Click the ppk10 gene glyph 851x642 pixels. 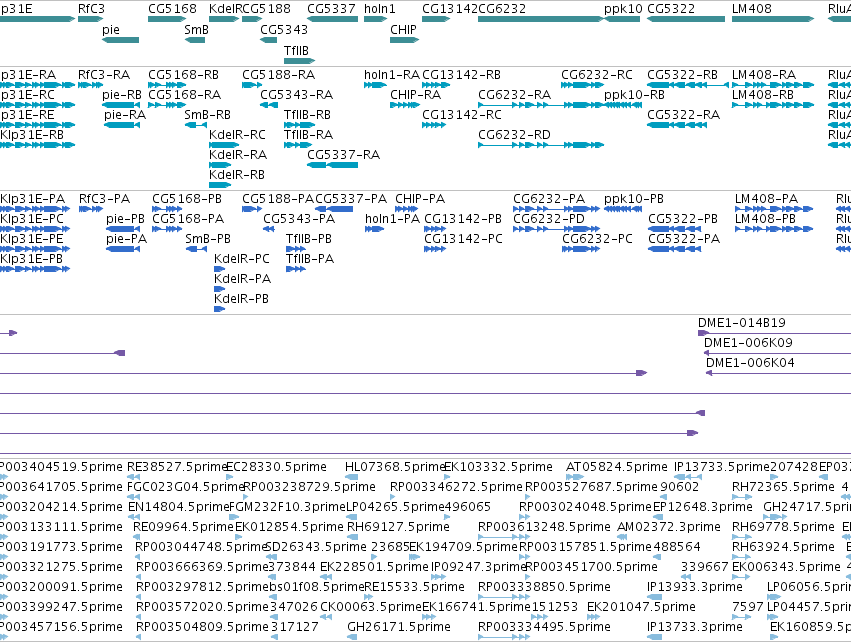[x=623, y=19]
